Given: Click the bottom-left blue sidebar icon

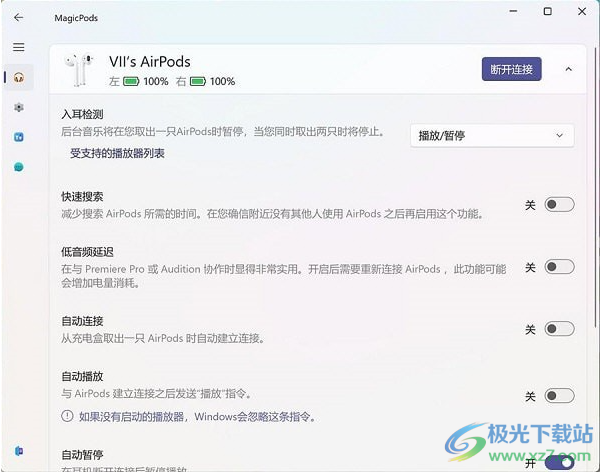Looking at the screenshot, I should [x=18, y=452].
